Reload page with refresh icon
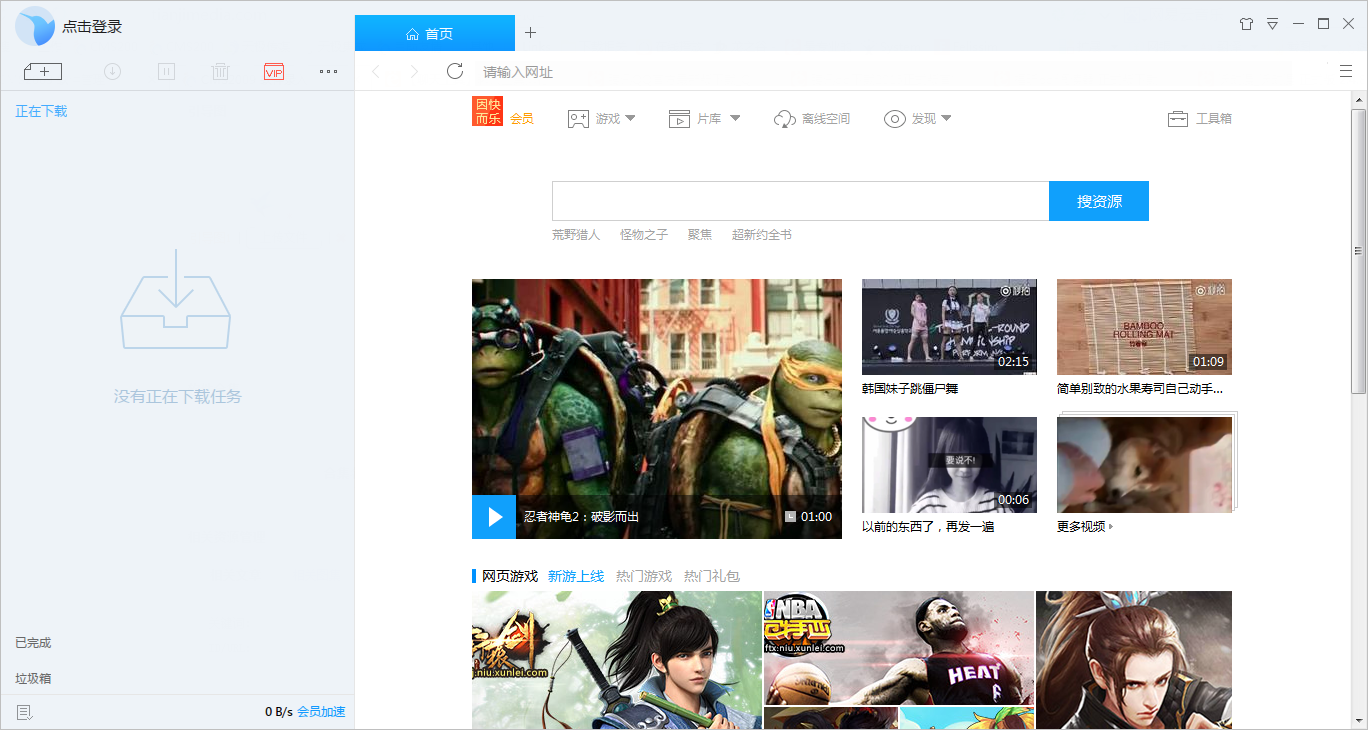1368x730 pixels. 455,71
